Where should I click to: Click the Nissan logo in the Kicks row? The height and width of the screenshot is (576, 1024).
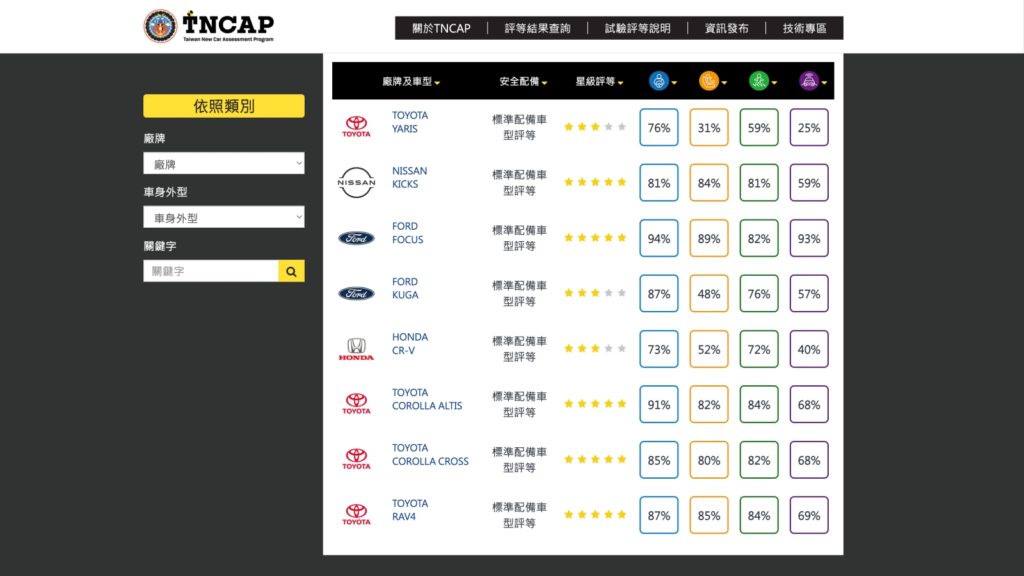tap(357, 182)
